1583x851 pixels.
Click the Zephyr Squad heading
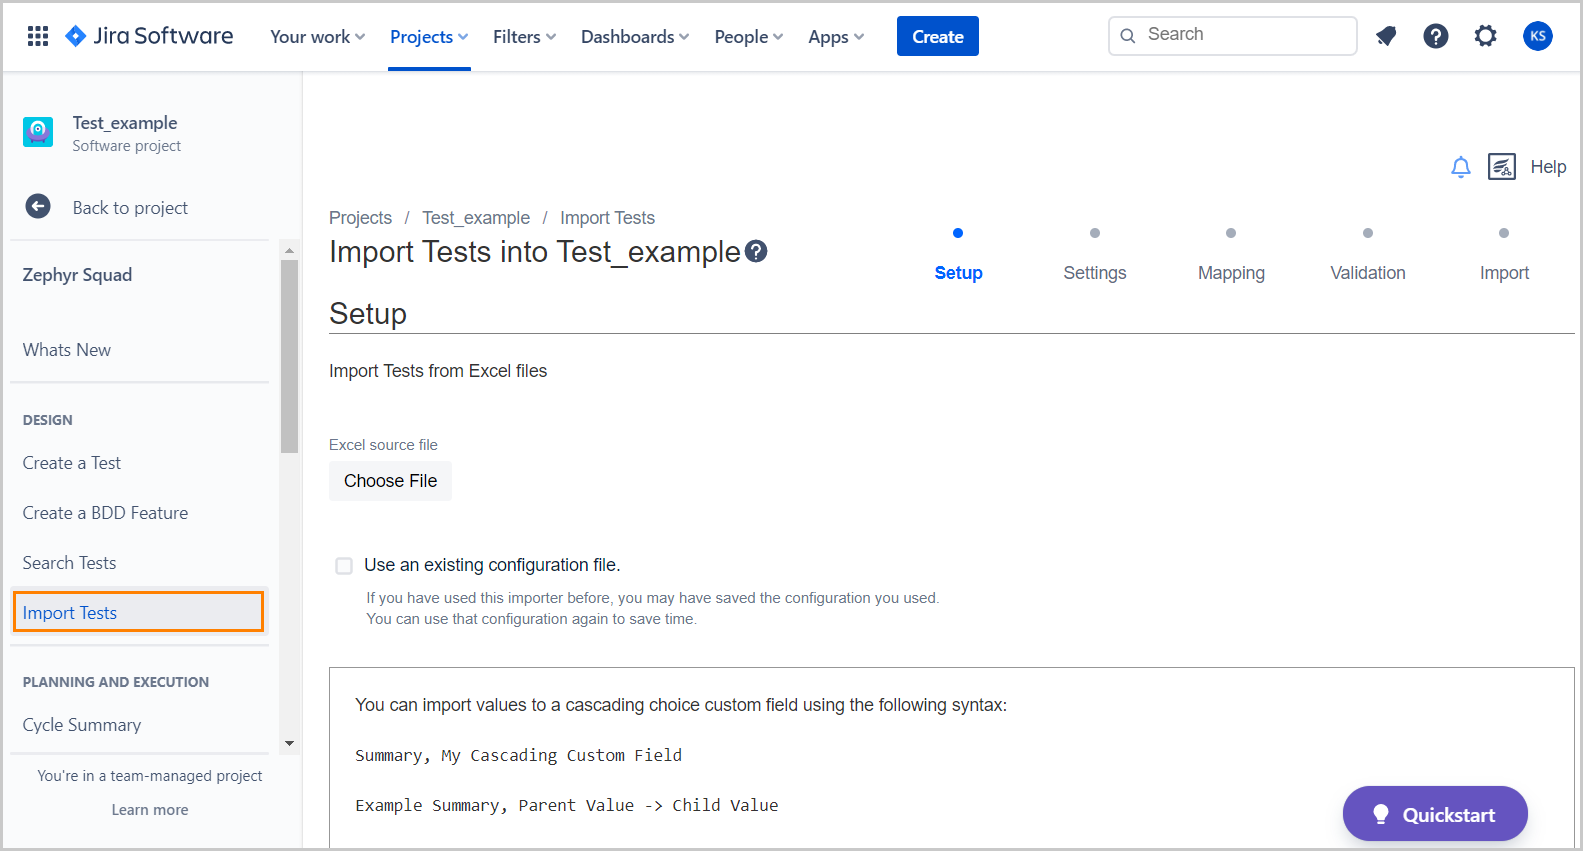77,275
